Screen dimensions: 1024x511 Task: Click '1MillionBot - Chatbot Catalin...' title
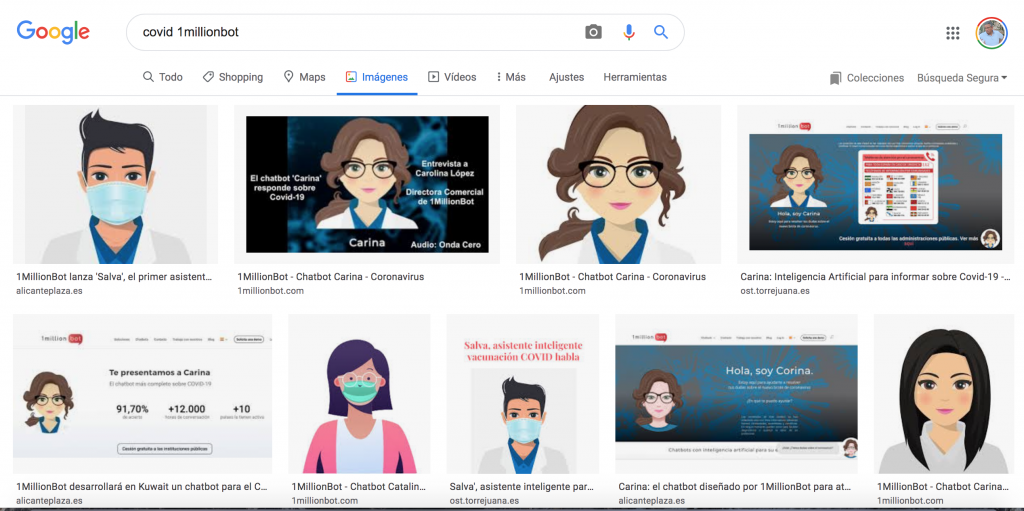click(359, 486)
